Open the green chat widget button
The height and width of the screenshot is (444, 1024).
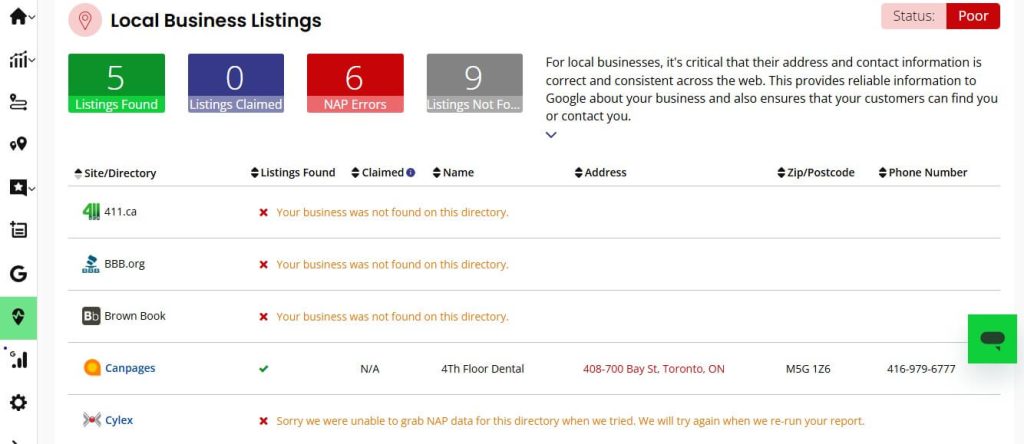click(992, 339)
